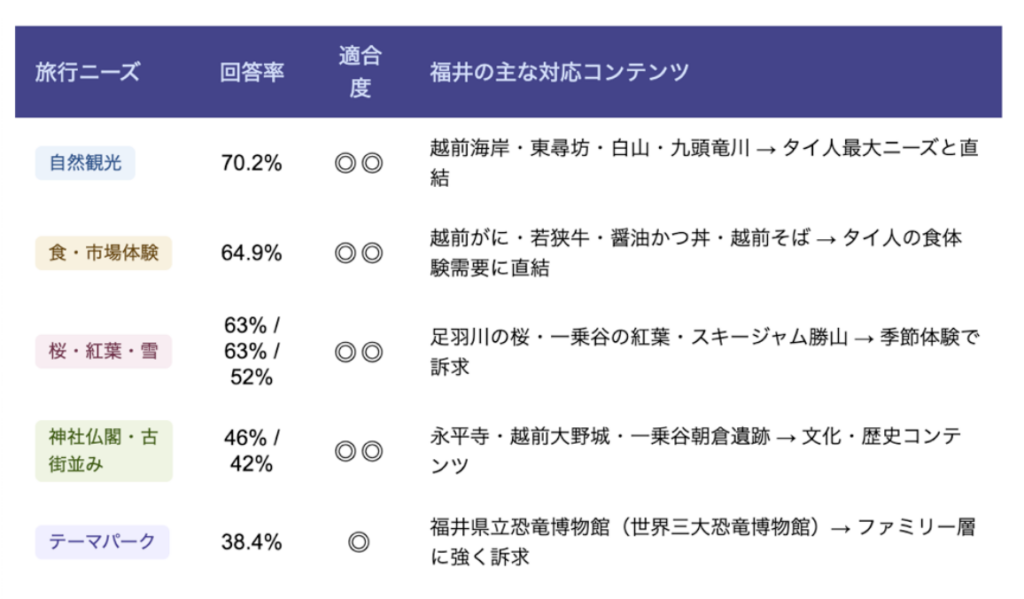Select the ◎◎ rating beside 64.9%
Viewport: 1024px width, 599px height.
pos(359,253)
